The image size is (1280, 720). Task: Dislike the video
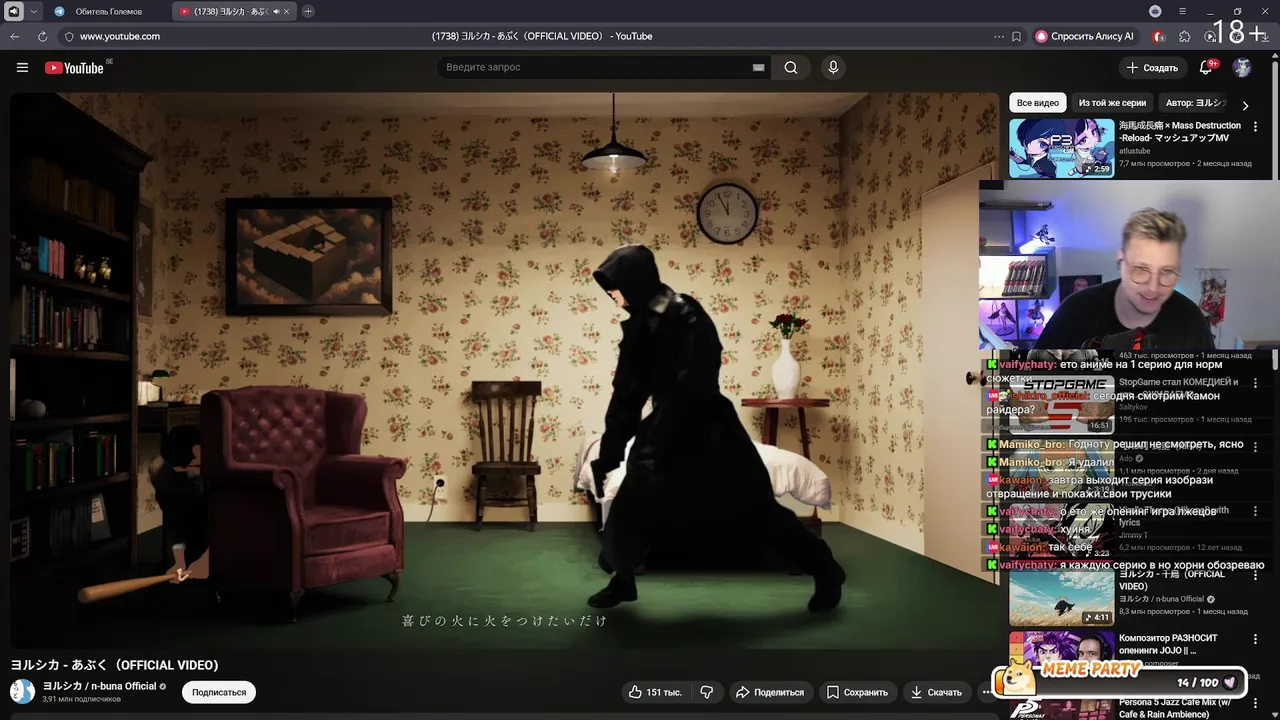(706, 692)
